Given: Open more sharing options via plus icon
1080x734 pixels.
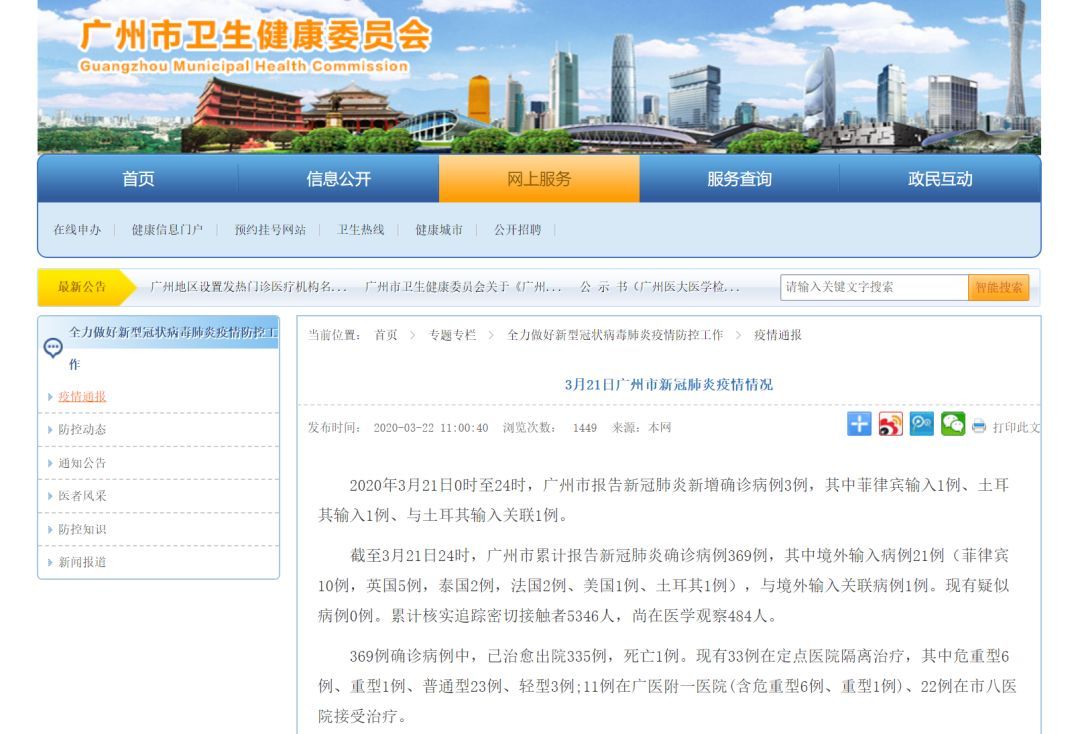Looking at the screenshot, I should [x=857, y=424].
